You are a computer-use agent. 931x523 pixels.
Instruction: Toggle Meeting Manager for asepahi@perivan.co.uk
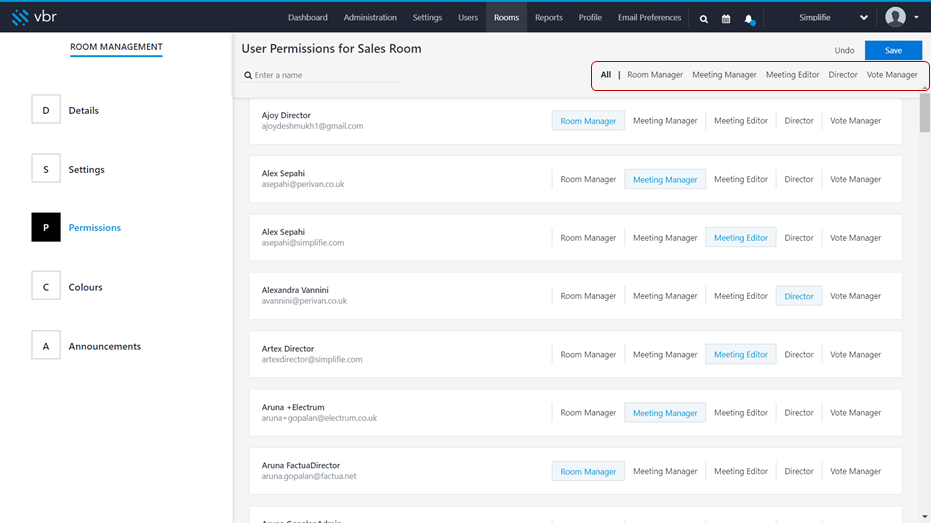pyautogui.click(x=665, y=179)
